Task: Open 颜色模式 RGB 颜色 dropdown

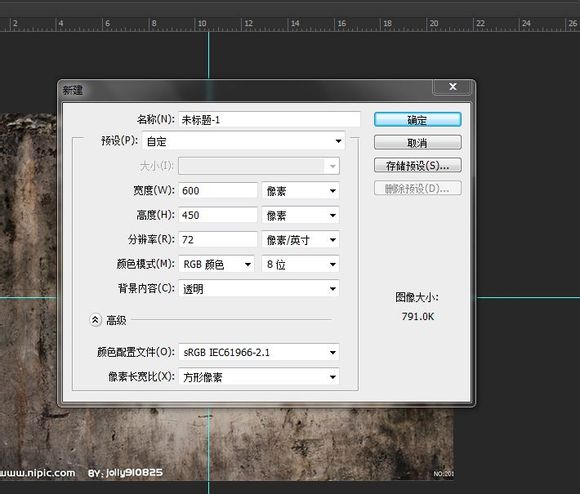Action: 216,264
